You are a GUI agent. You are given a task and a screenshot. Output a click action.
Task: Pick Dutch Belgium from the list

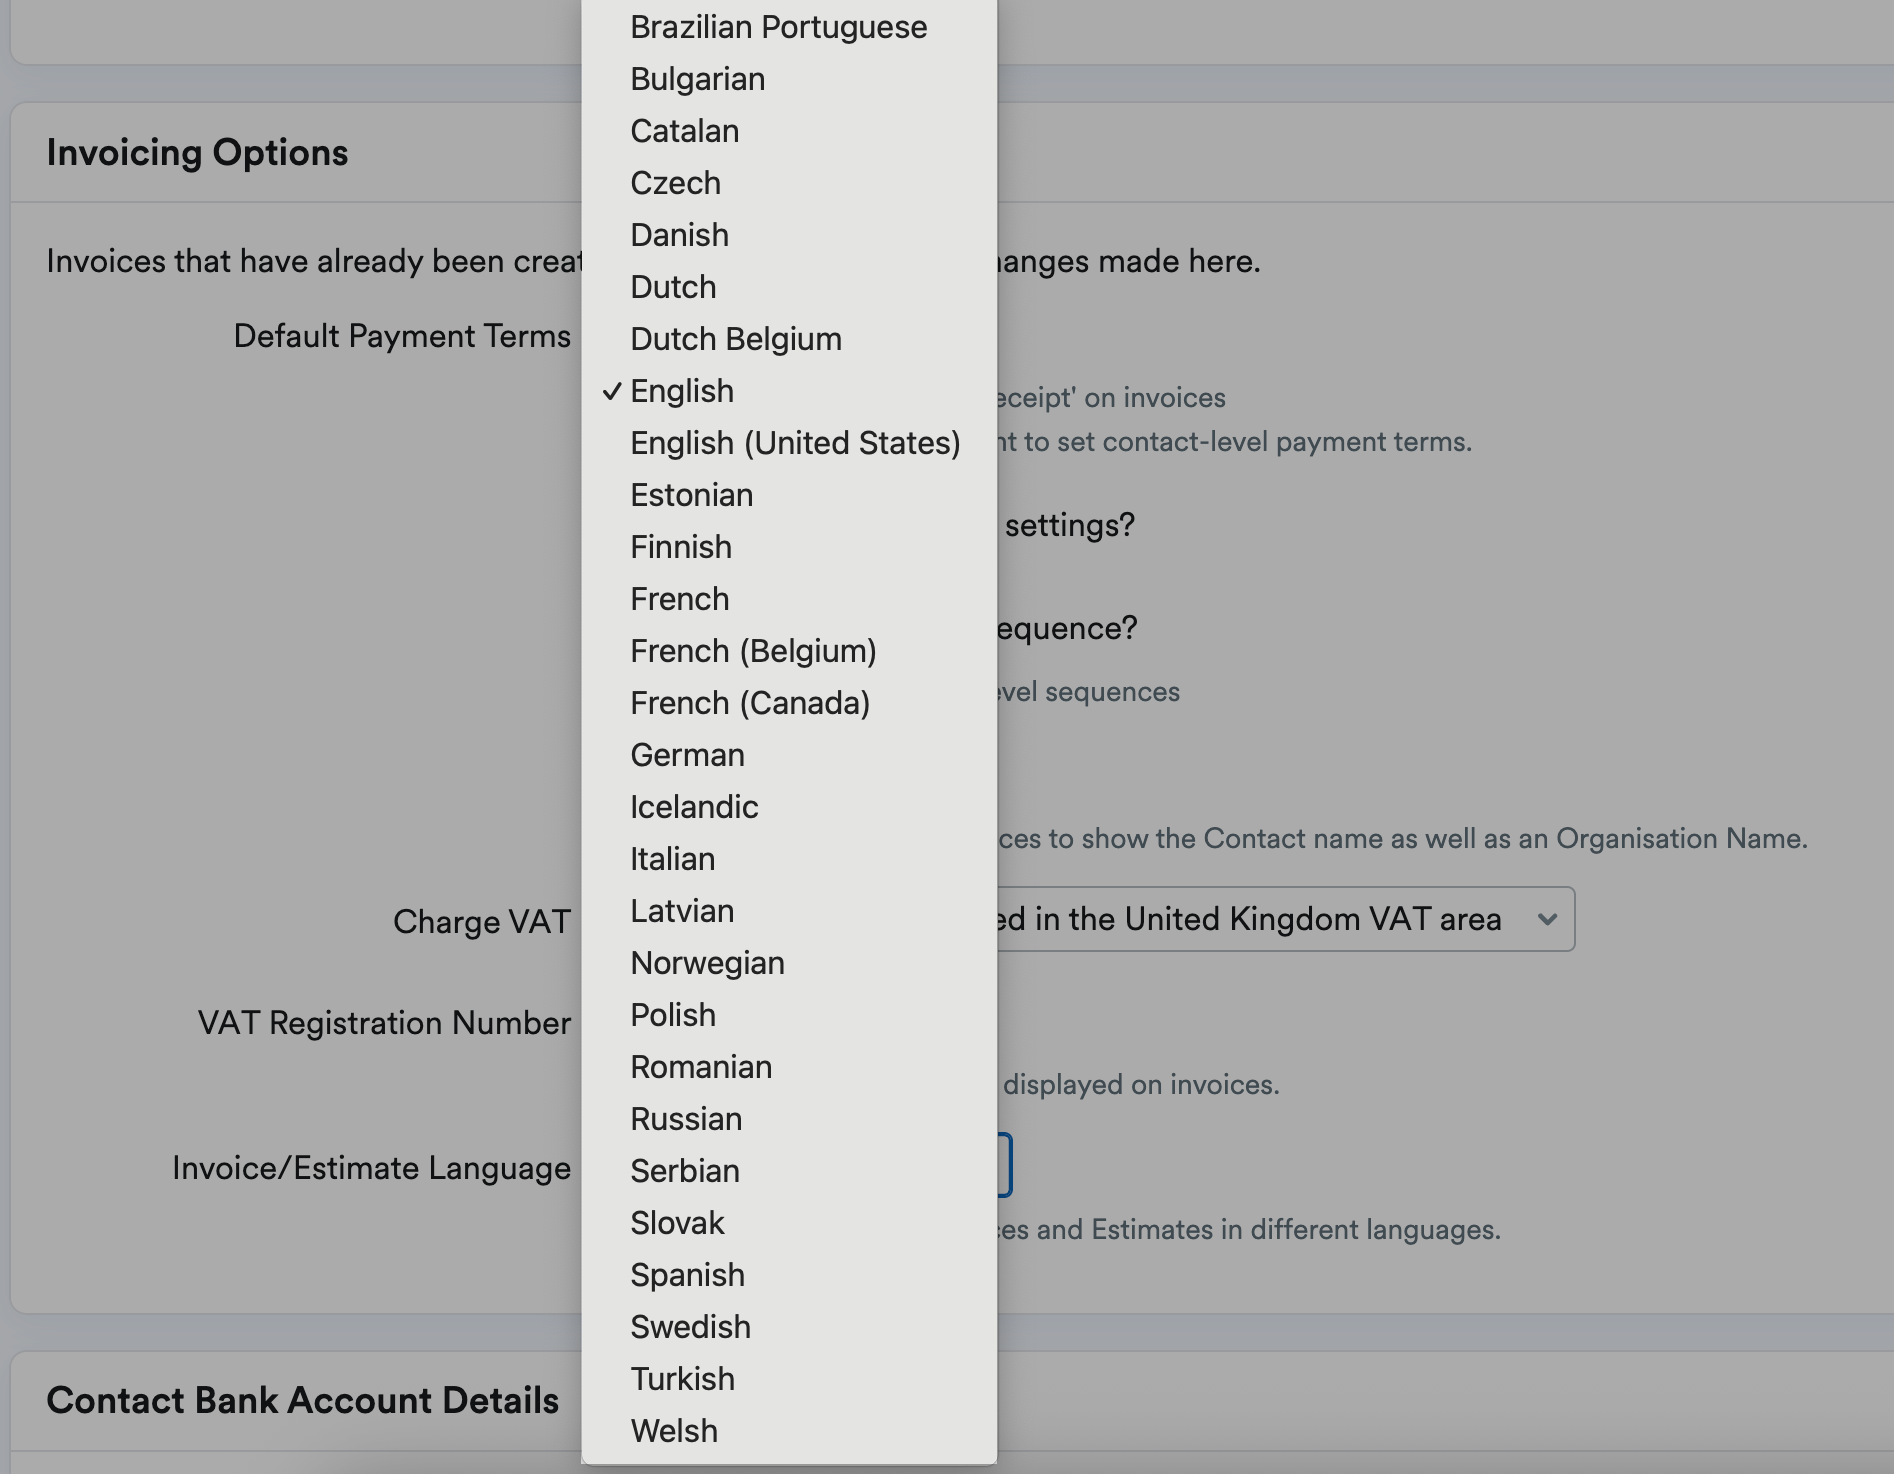tap(789, 339)
